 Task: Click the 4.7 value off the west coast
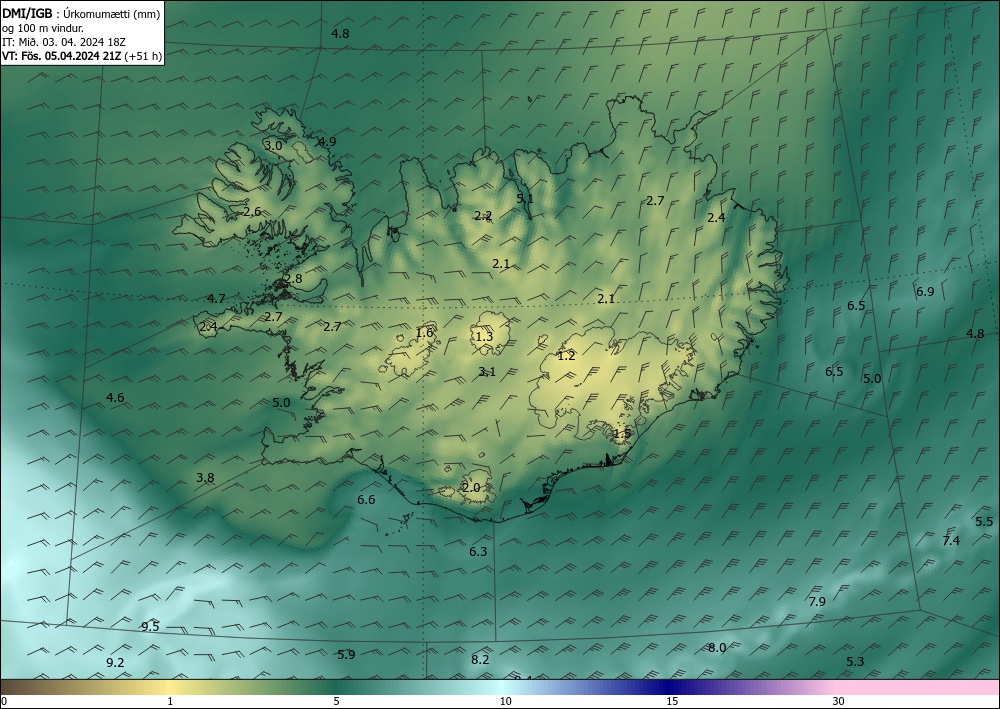pos(216,298)
